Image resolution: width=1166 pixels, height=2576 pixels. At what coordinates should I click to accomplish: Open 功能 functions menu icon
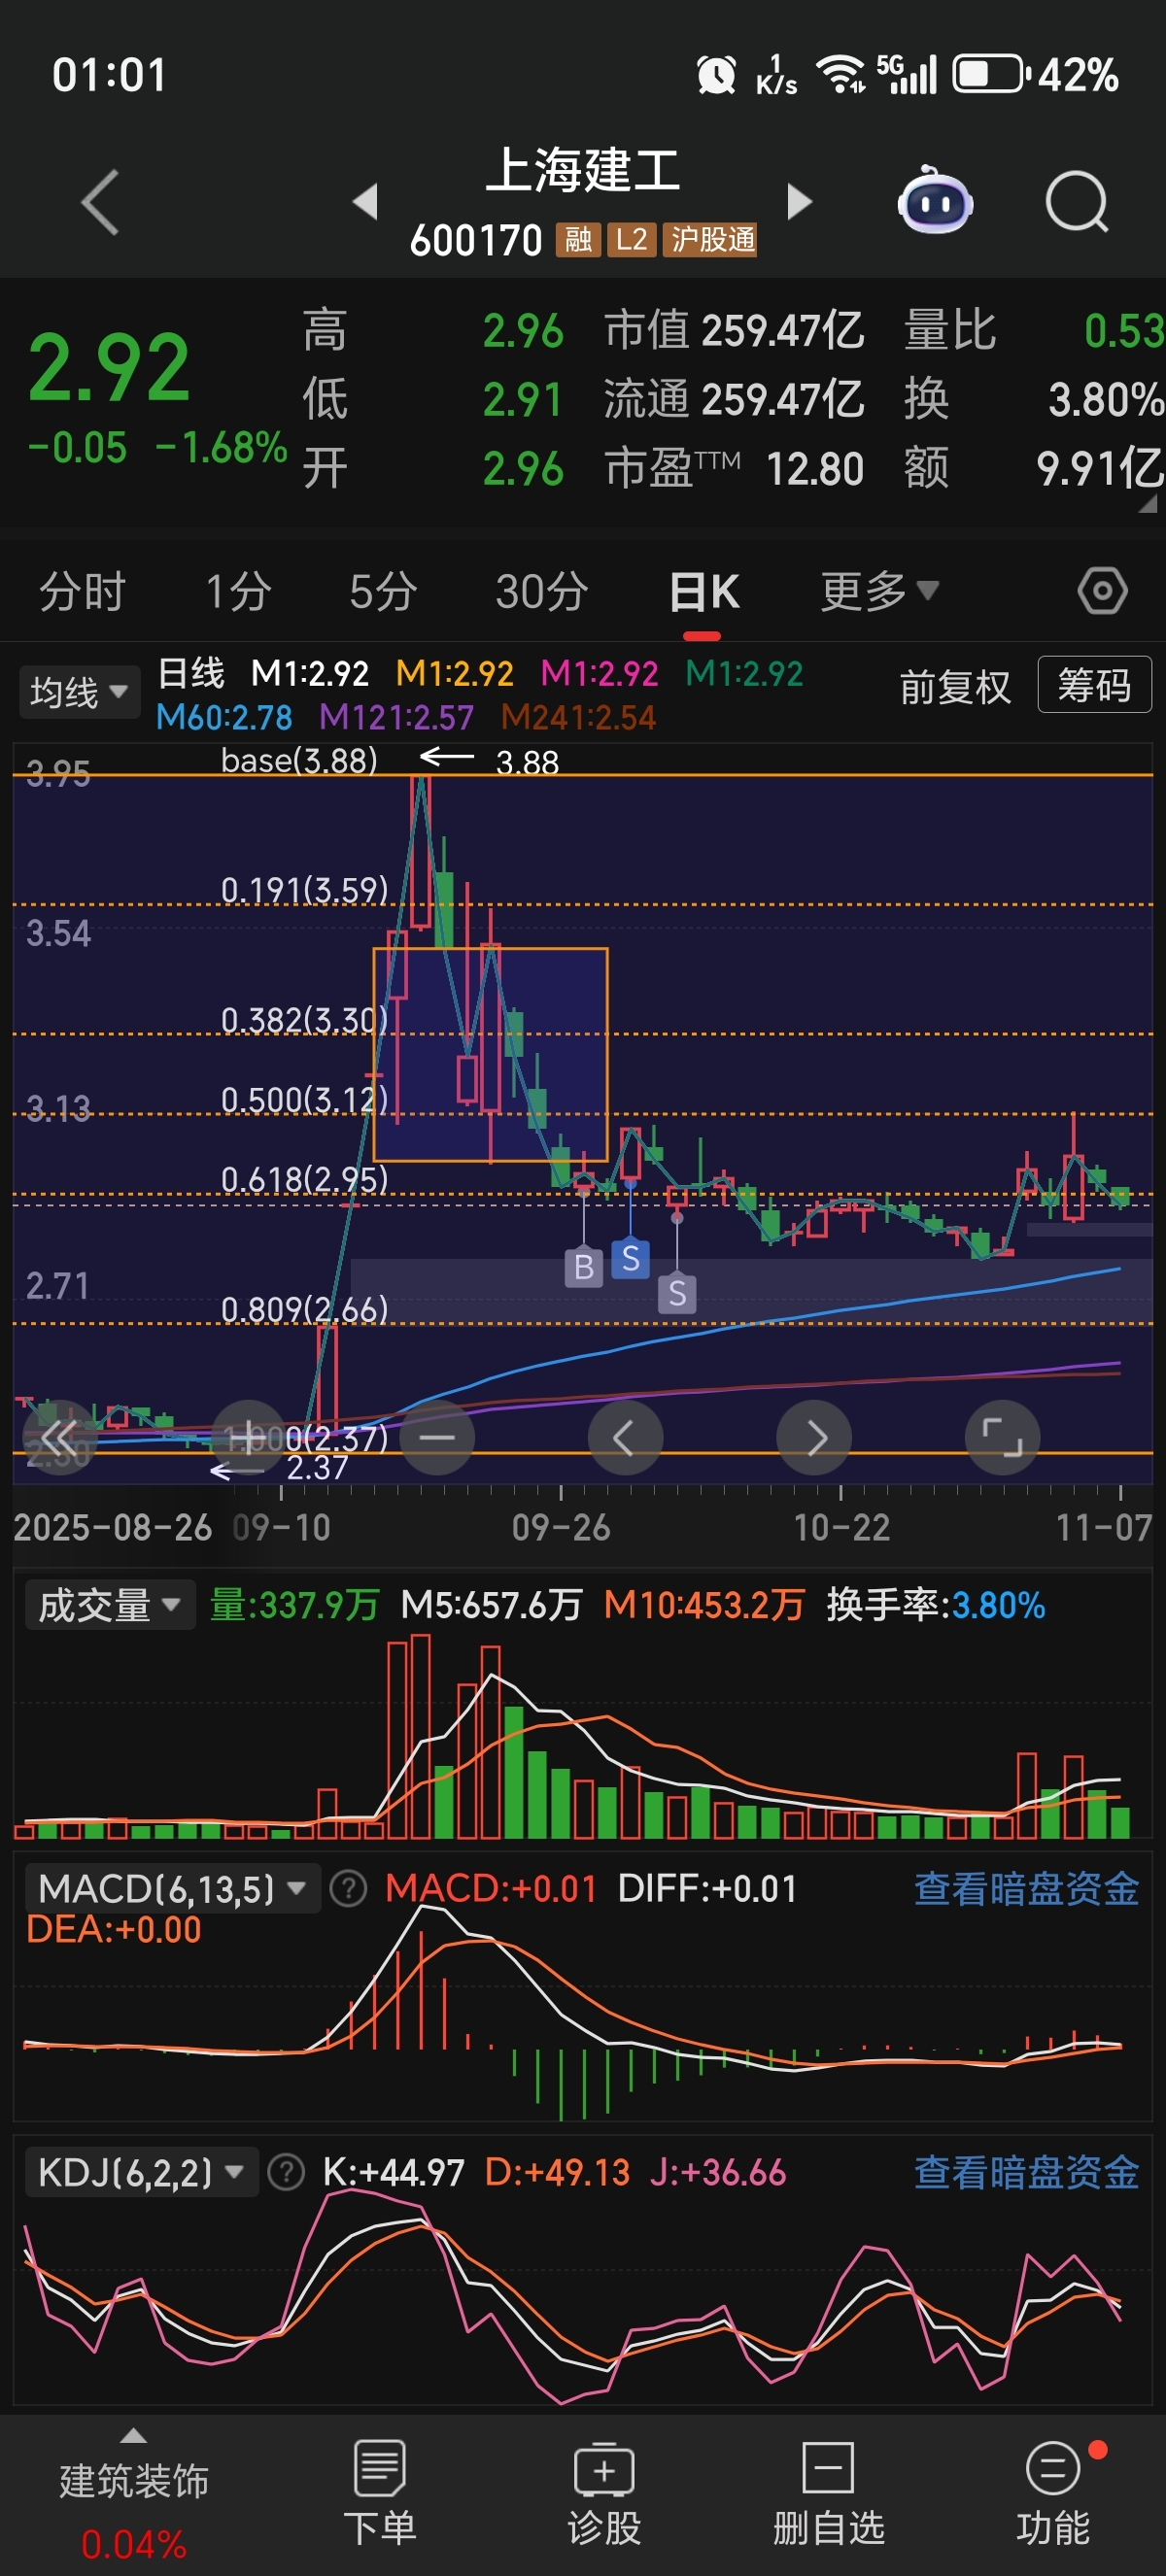1053,2493
